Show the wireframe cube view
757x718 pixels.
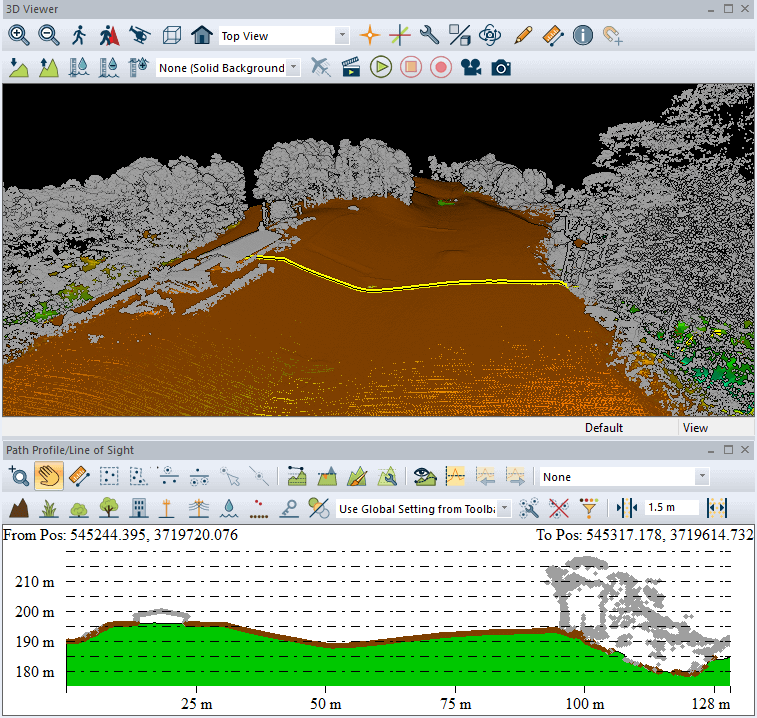click(171, 36)
